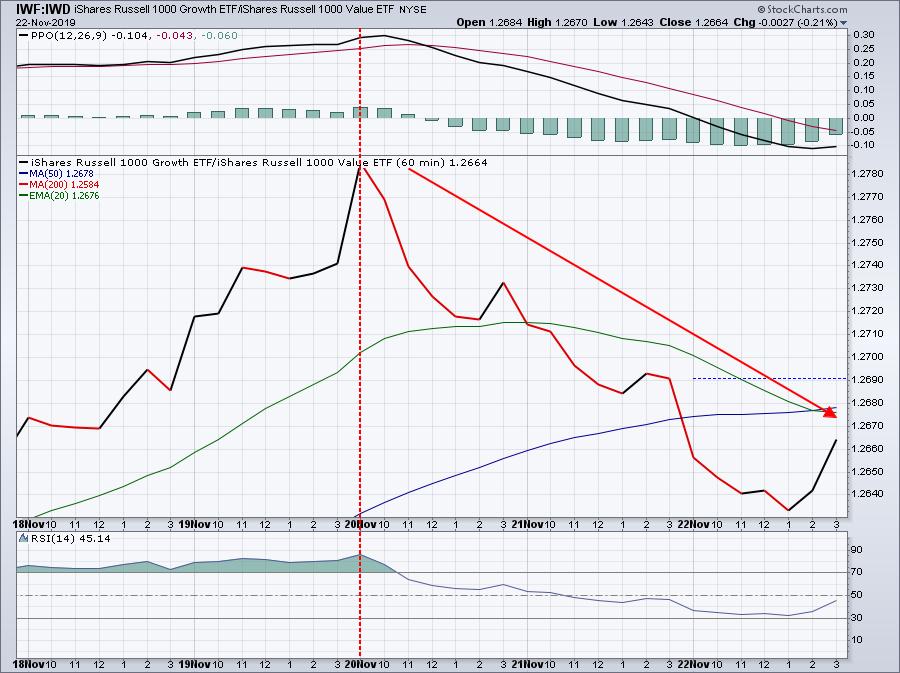Click the price peak at red dashed line
The image size is (900, 673).
click(360, 168)
